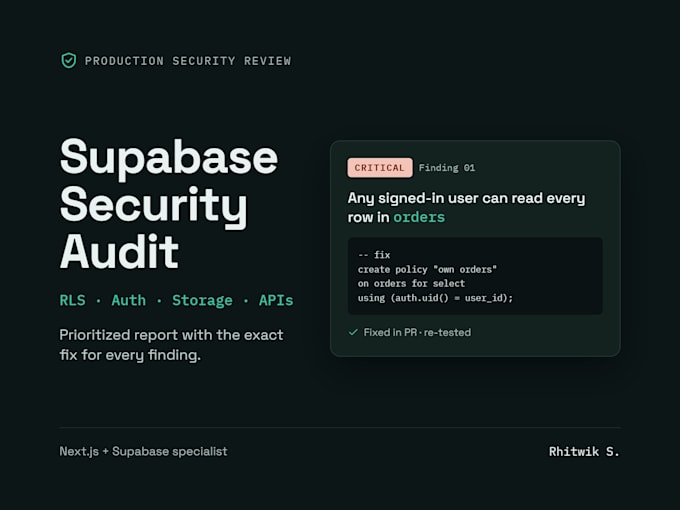Click the checkmark beside 'Fixed in PR'
This screenshot has height=510, width=680.
coord(353,332)
